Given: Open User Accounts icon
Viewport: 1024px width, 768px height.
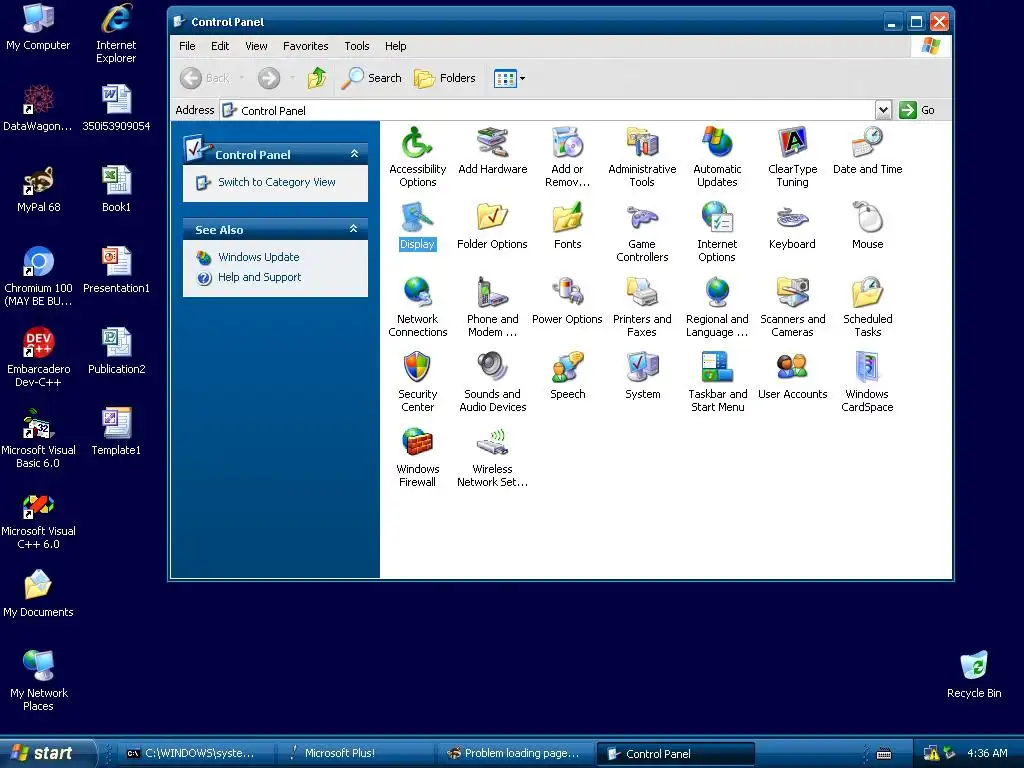Looking at the screenshot, I should [x=792, y=376].
